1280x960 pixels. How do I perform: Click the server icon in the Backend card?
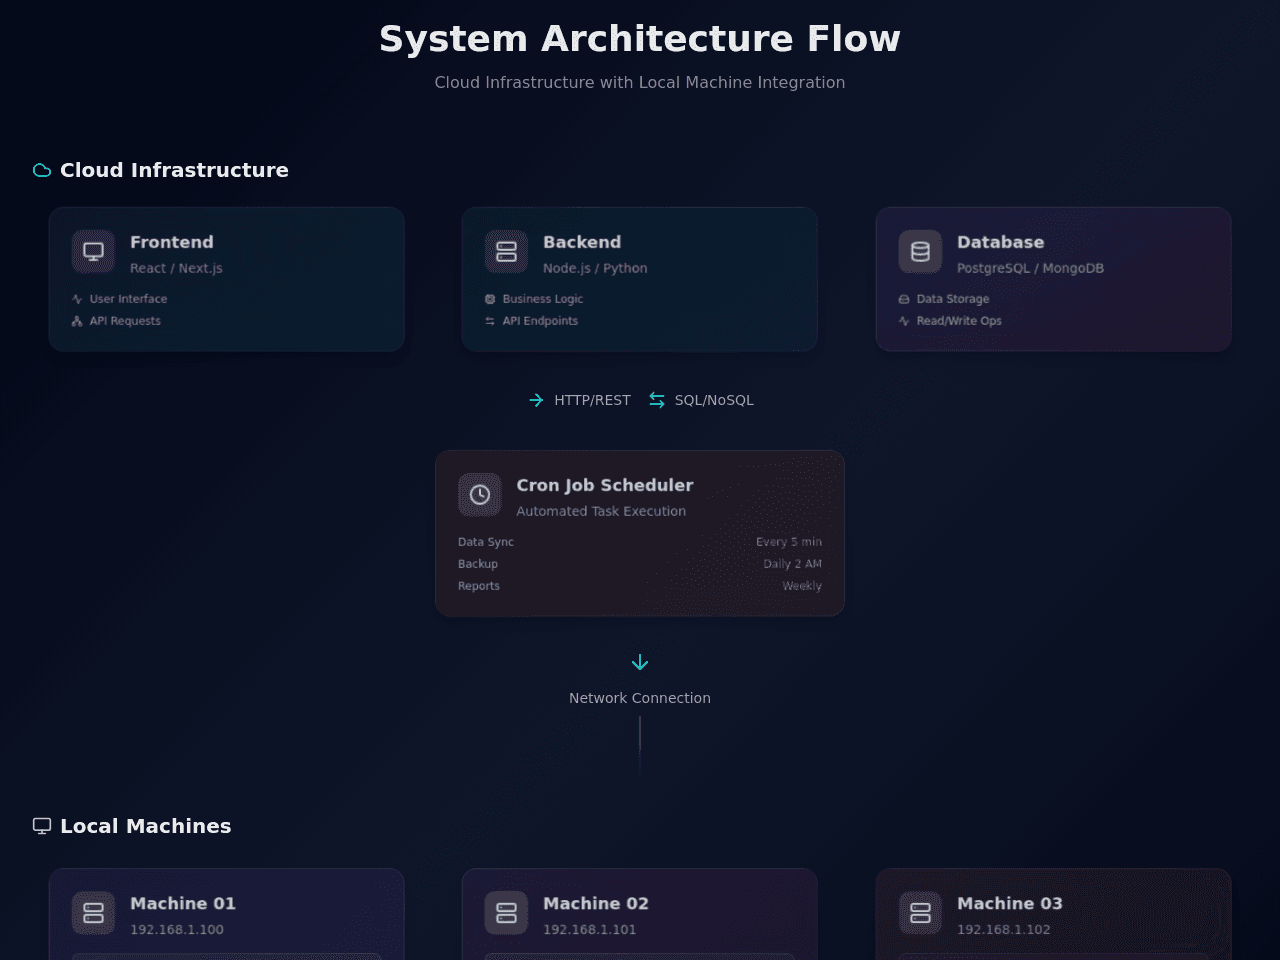point(506,251)
